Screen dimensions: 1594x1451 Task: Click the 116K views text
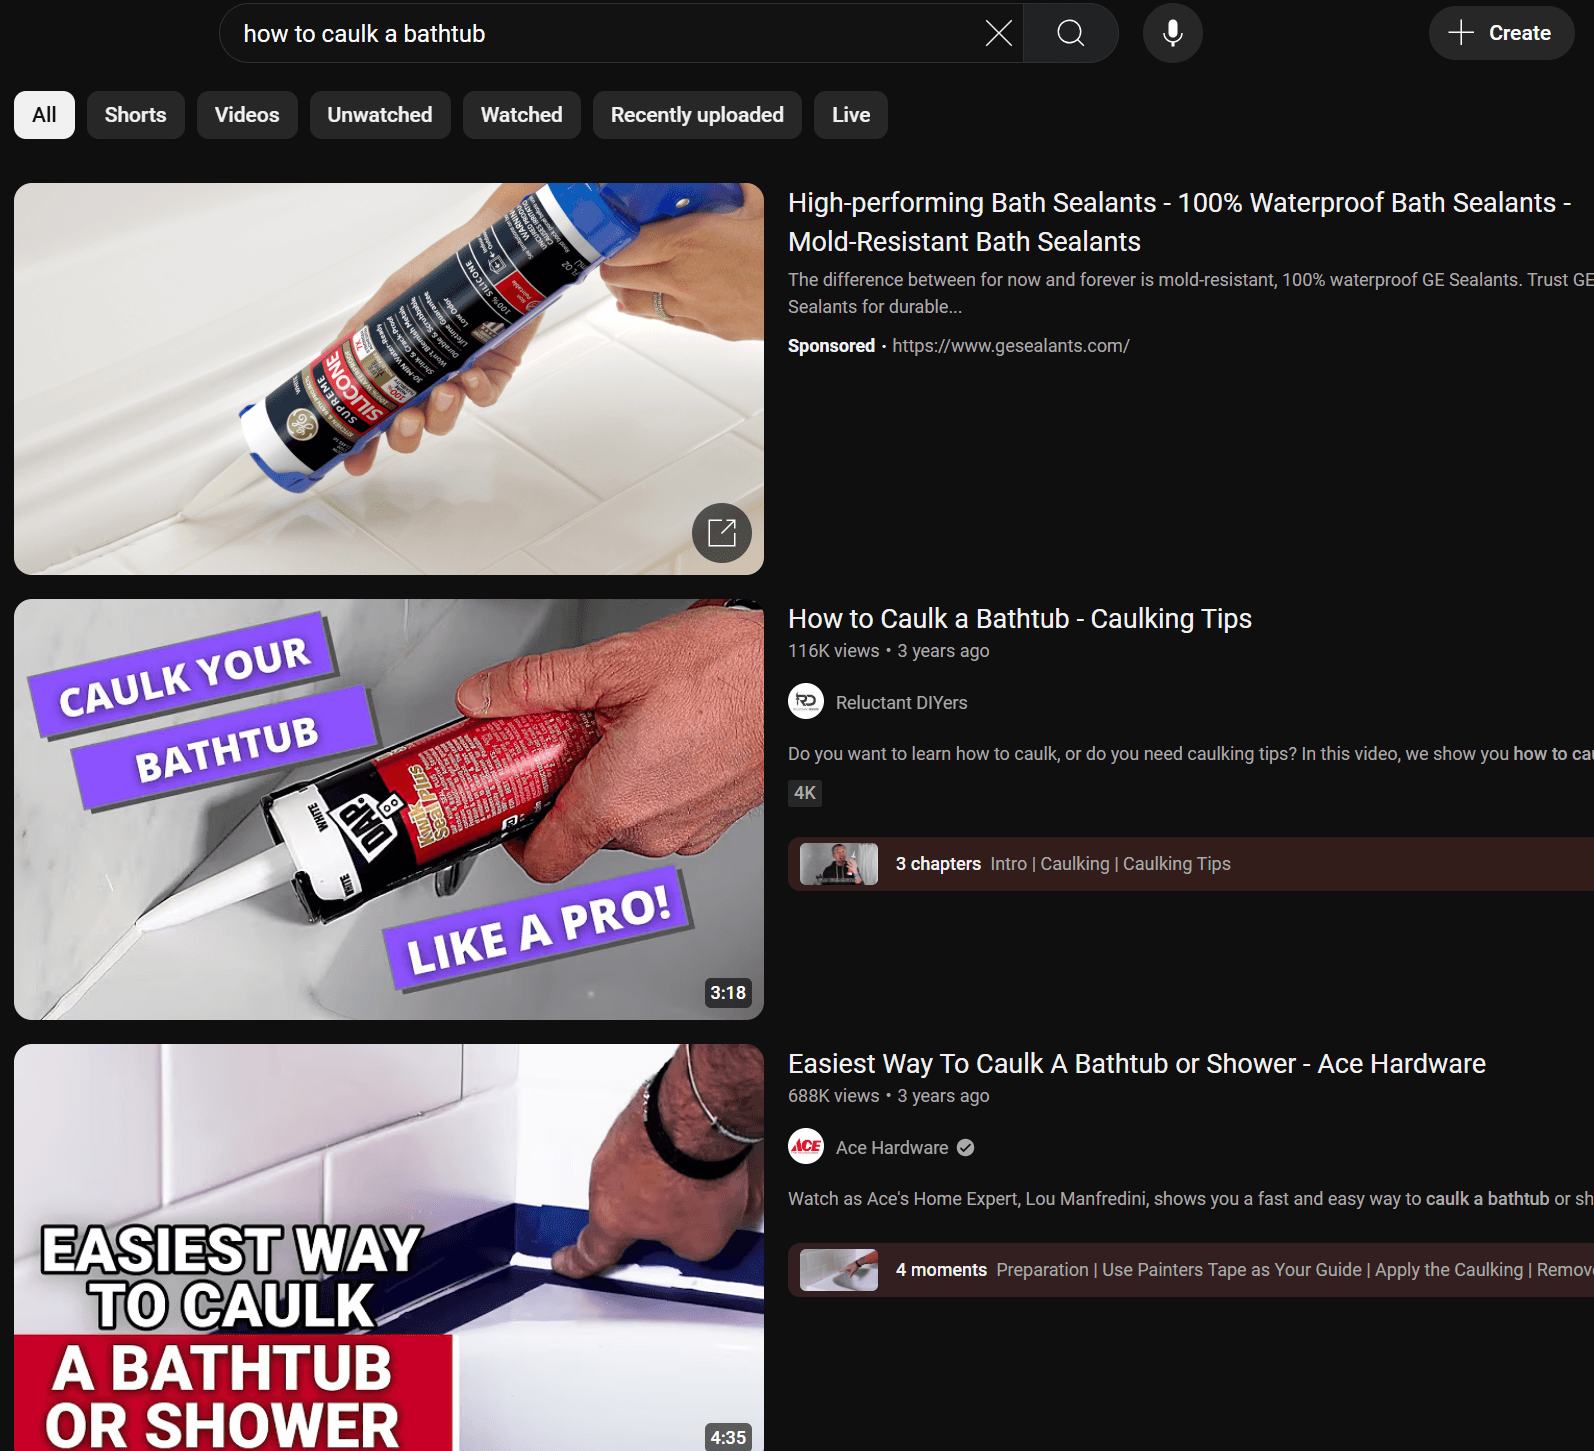coord(834,651)
